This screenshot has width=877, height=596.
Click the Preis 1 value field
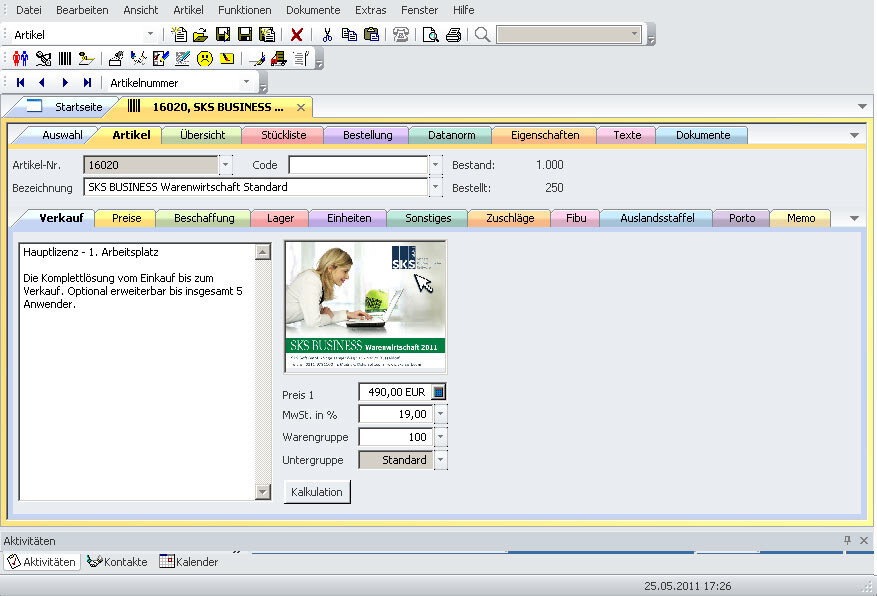coord(395,392)
